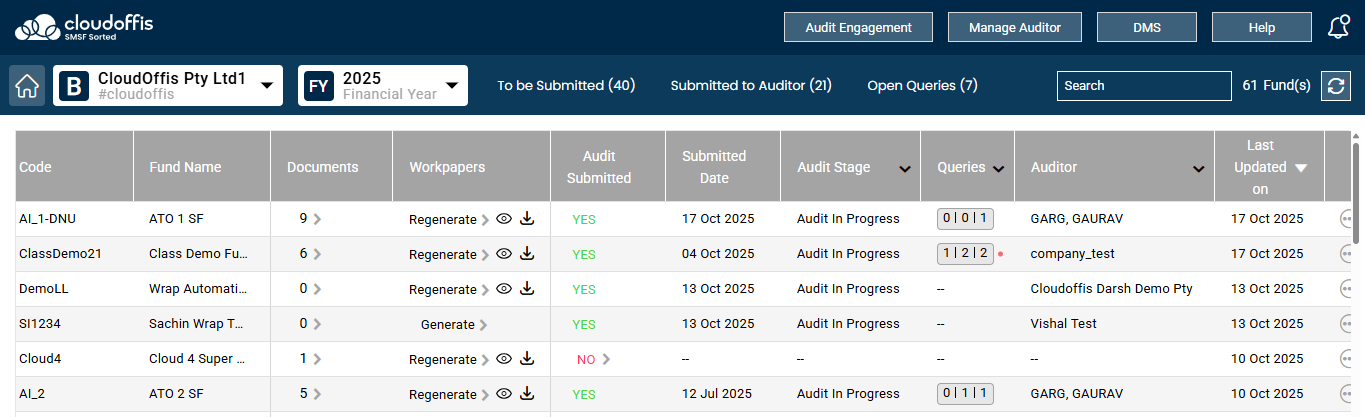Open the Audit Stage column filter
This screenshot has height=417, width=1365.
pos(904,169)
